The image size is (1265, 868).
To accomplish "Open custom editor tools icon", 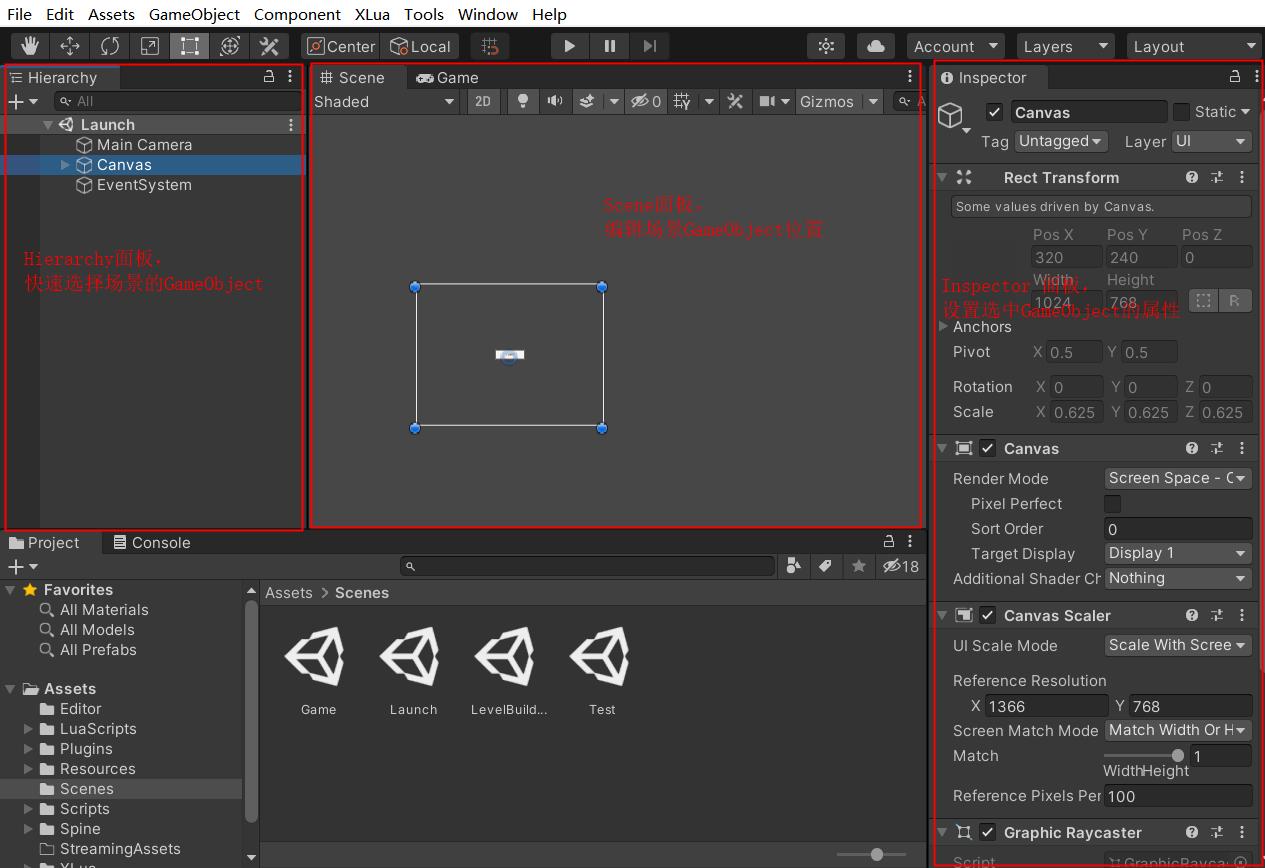I will tap(269, 46).
